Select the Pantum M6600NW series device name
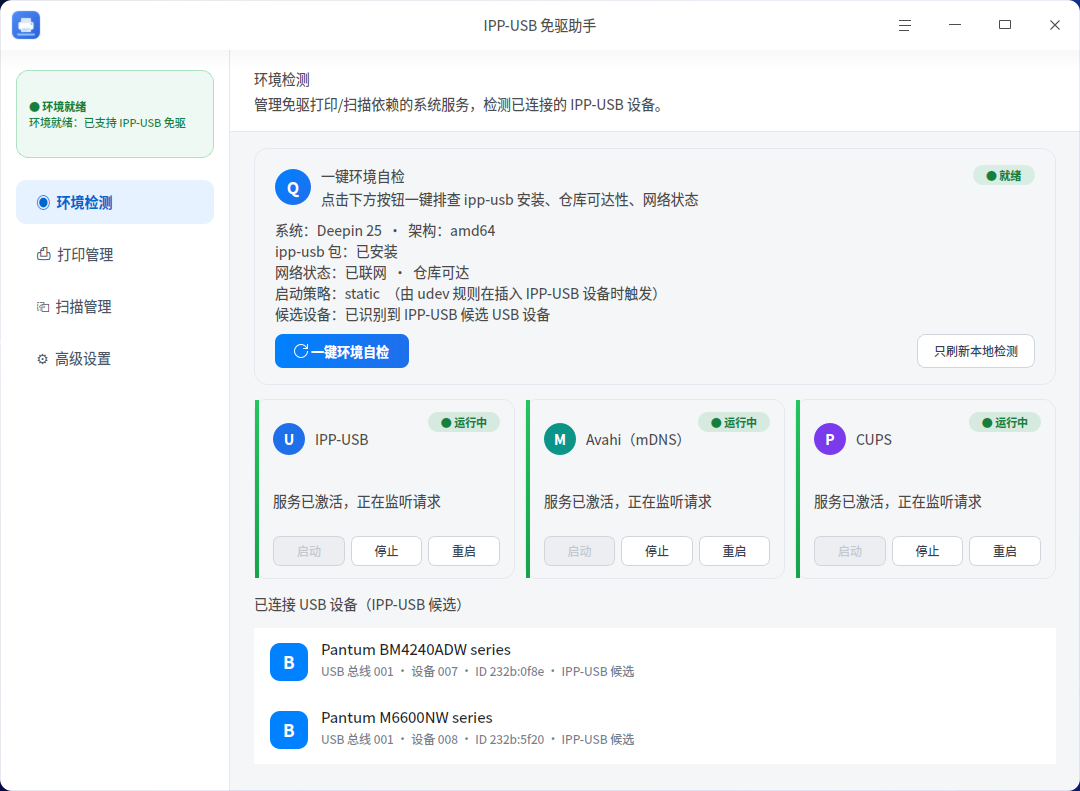This screenshot has height=791, width=1080. coord(407,717)
